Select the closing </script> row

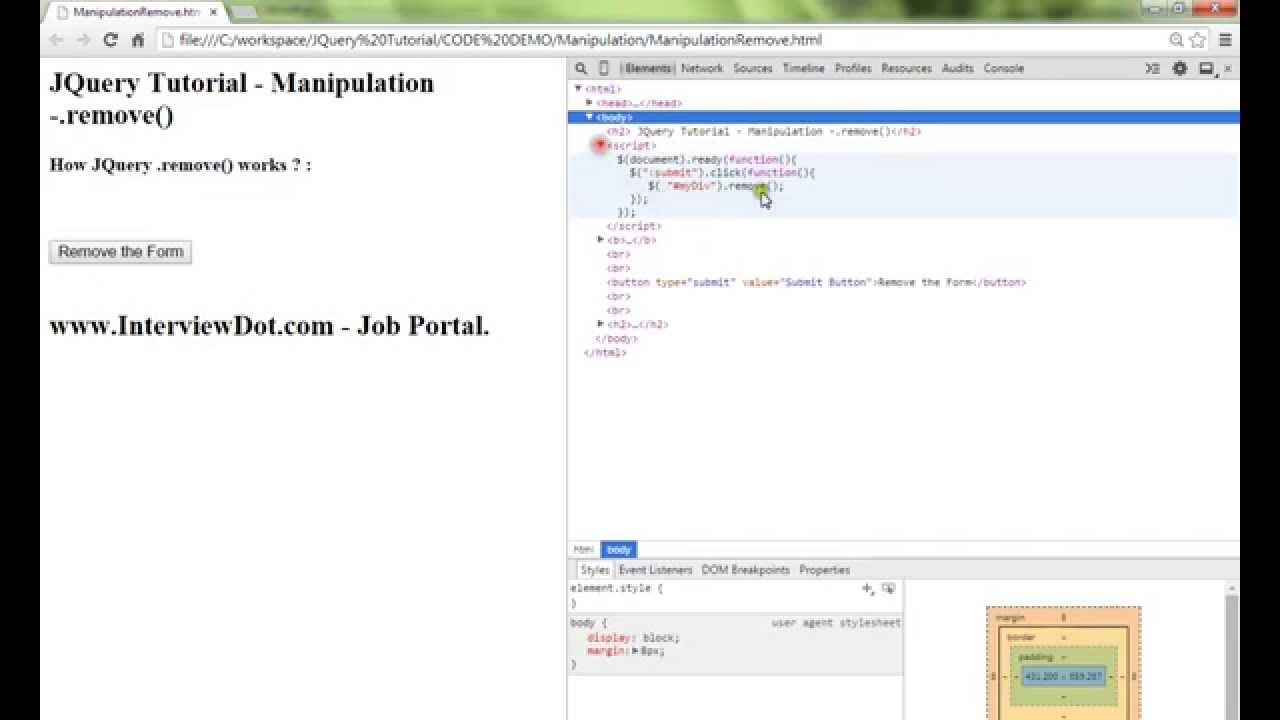click(633, 226)
